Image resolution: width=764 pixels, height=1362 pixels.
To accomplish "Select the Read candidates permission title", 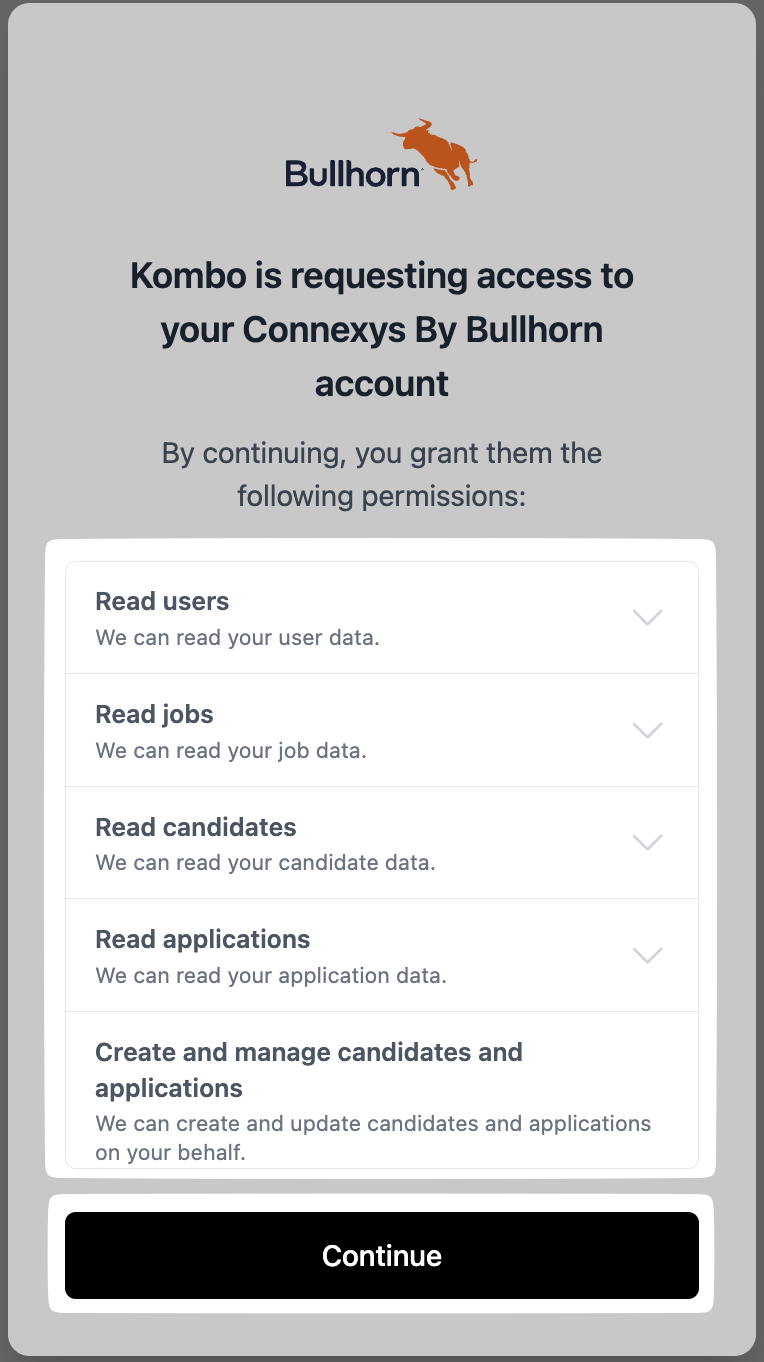I will (x=196, y=827).
